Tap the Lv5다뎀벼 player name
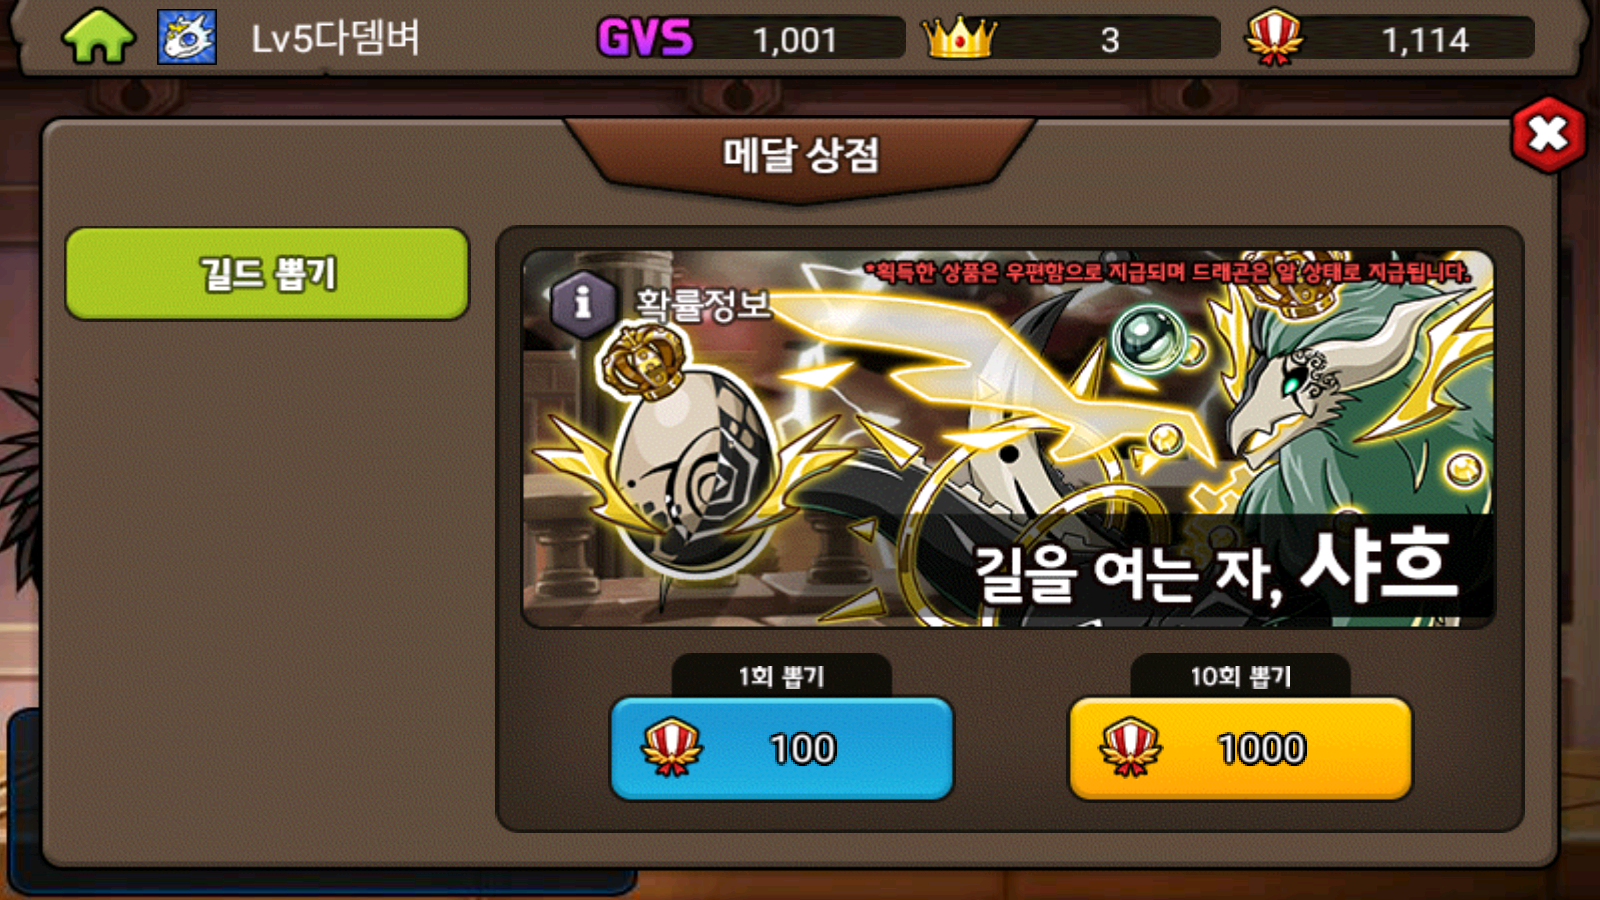 click(335, 39)
